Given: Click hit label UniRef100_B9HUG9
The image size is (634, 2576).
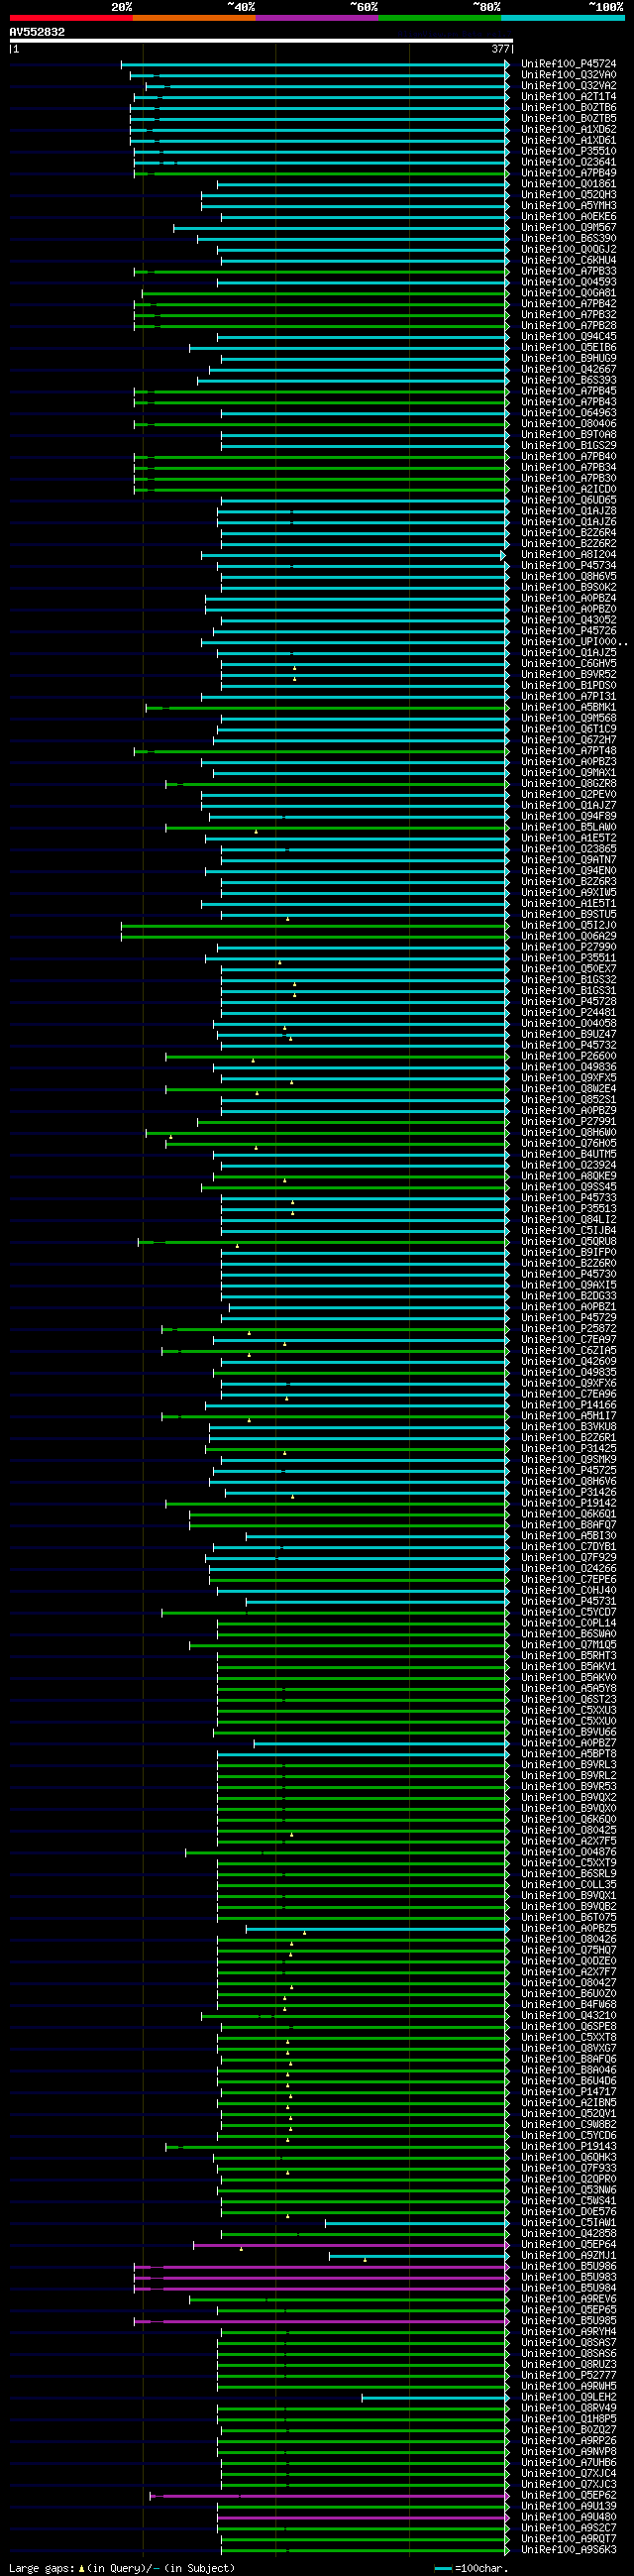Looking at the screenshot, I should (x=569, y=358).
